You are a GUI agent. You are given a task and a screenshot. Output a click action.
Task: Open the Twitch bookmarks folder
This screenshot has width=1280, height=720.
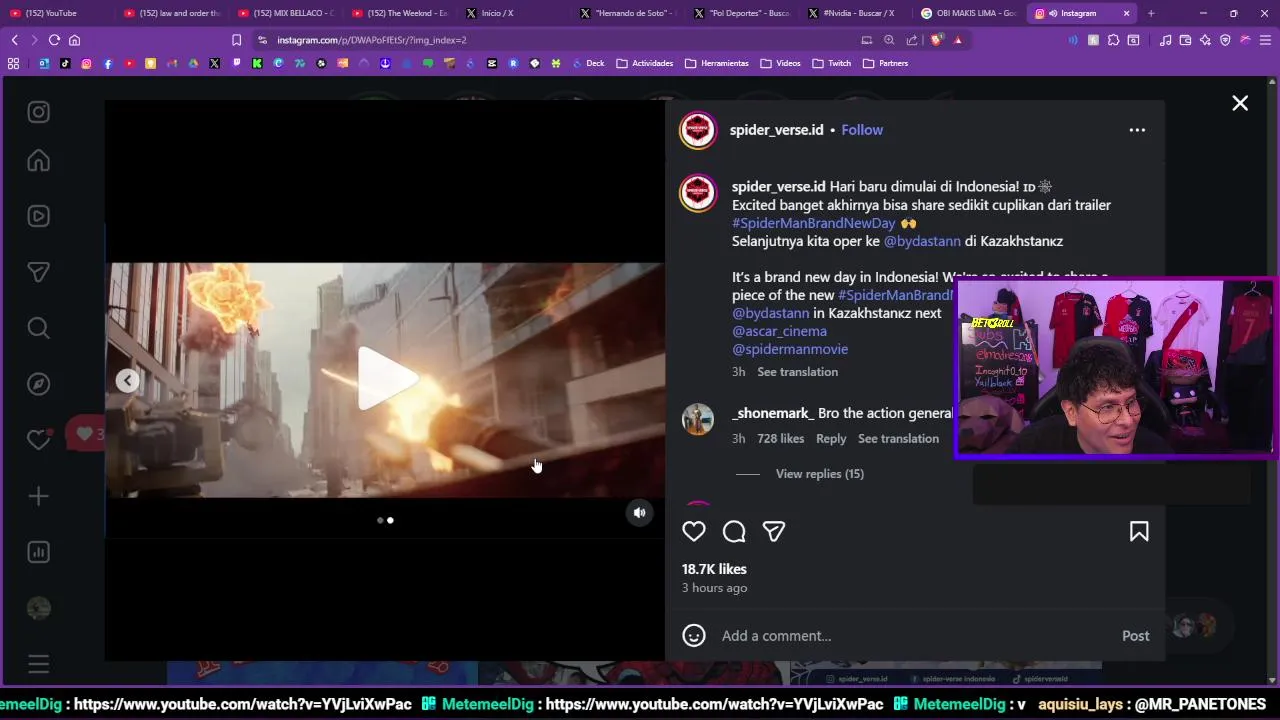tap(832, 63)
